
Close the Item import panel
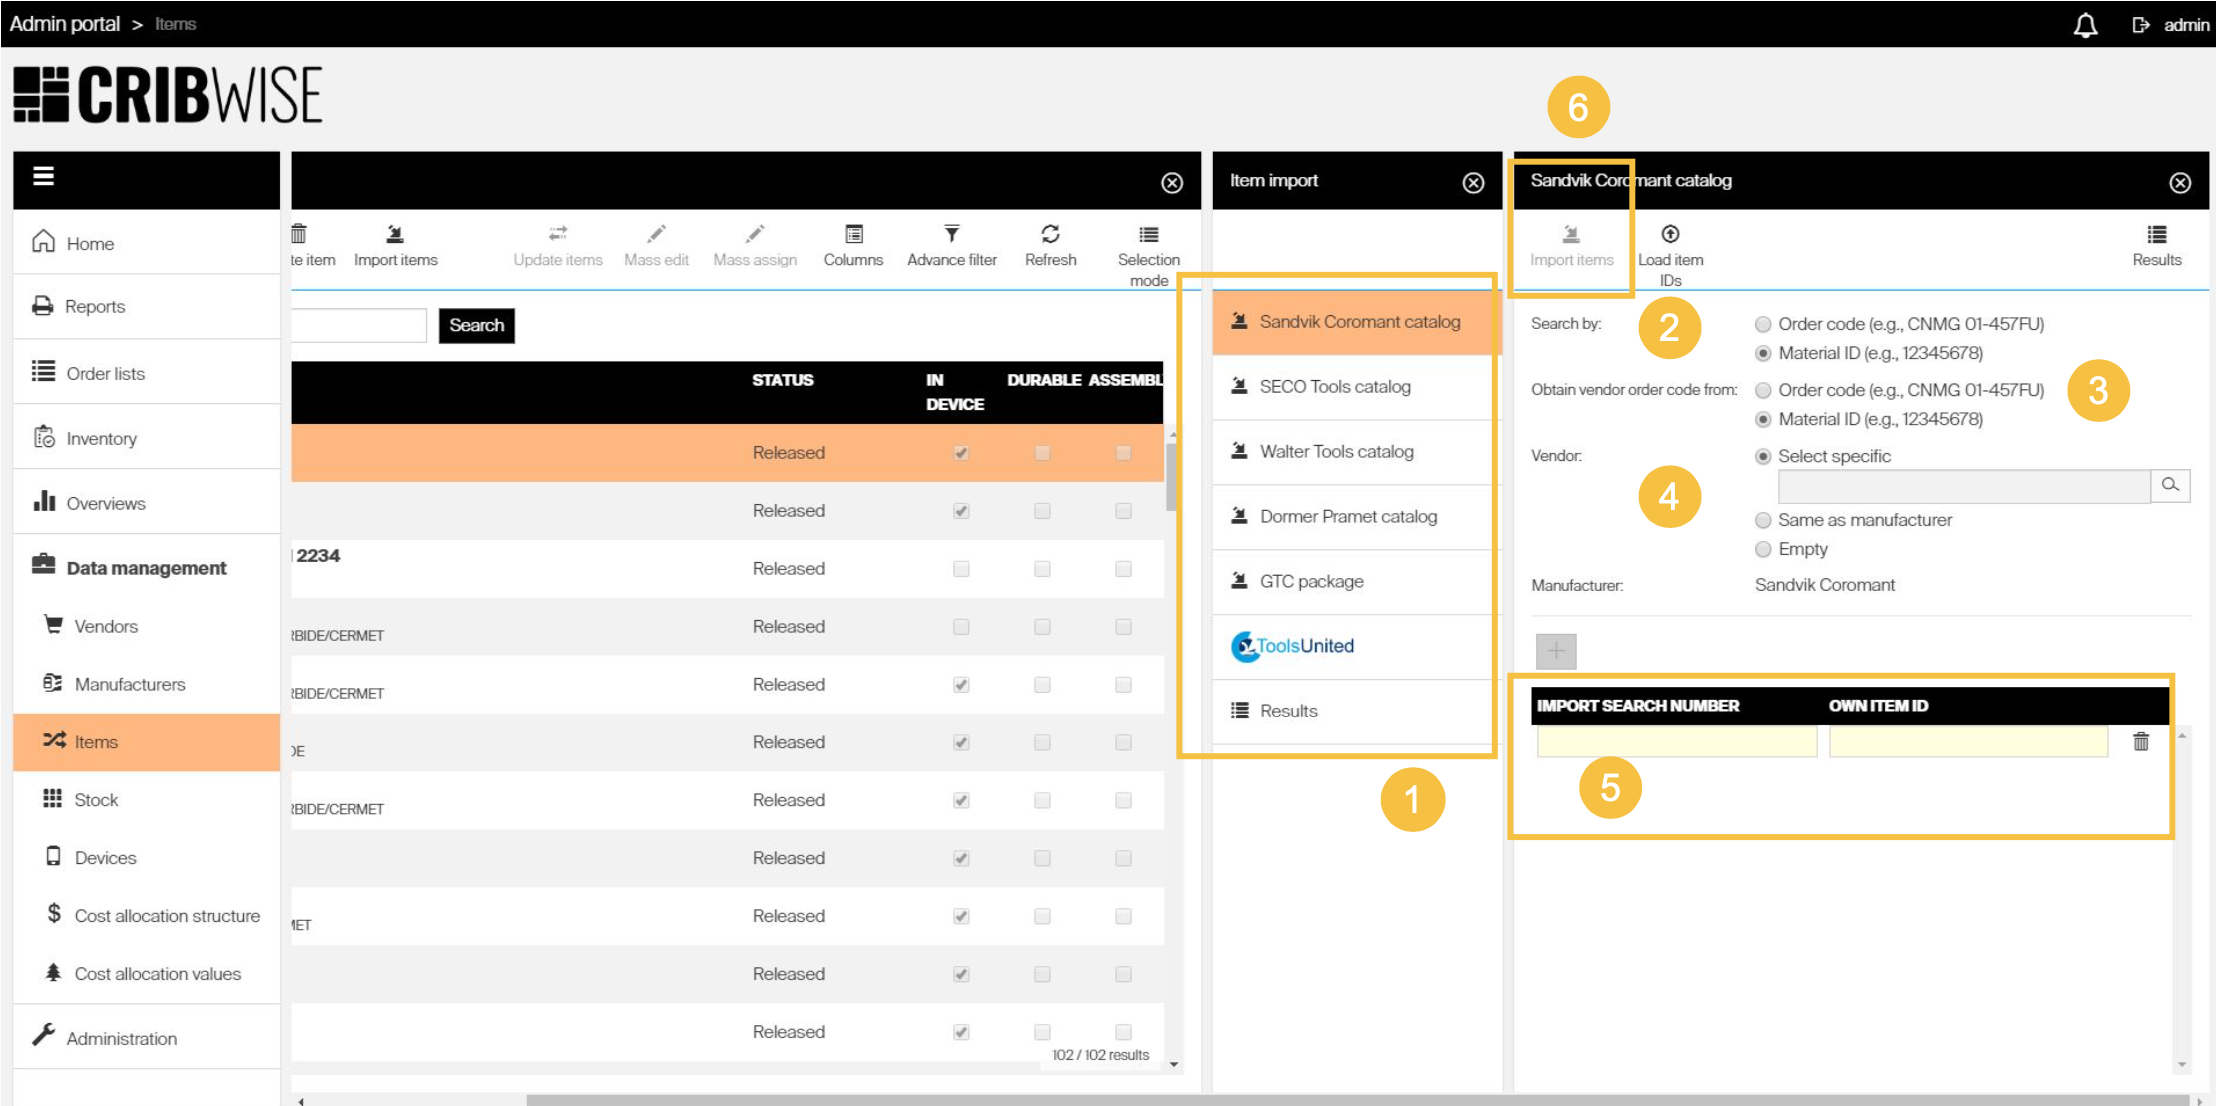click(x=1473, y=182)
